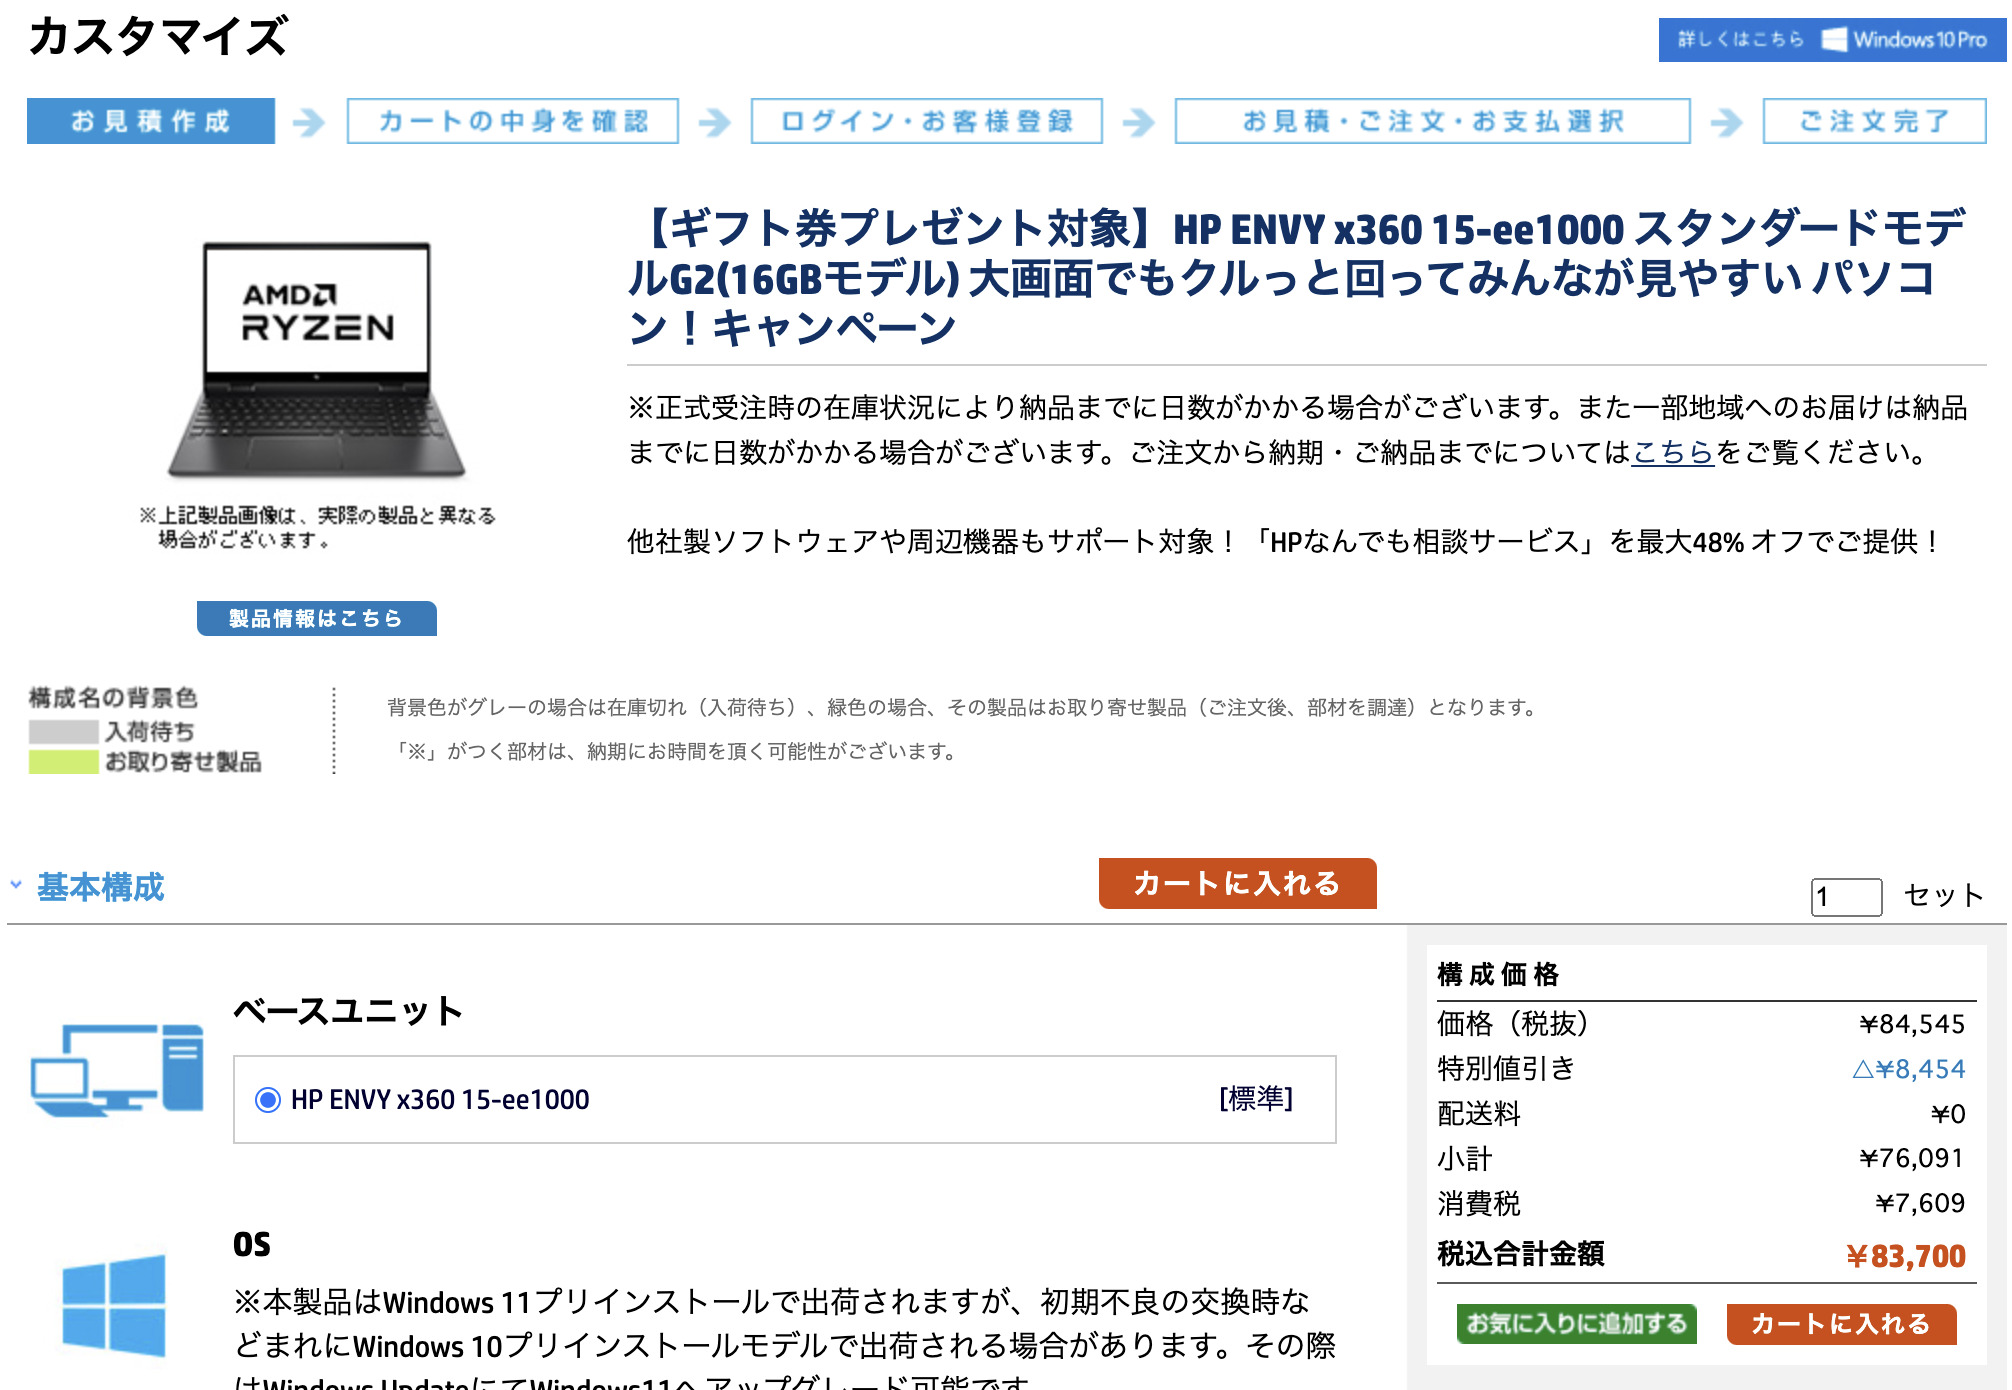Click the gray 入荷待ち legend color swatch
2012x1390 pixels.
(x=64, y=731)
